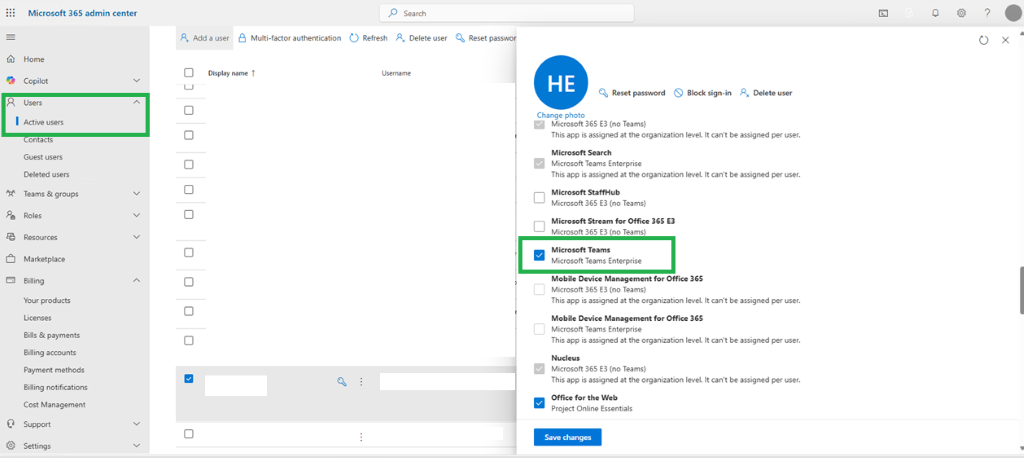Click the Search input field

pyautogui.click(x=507, y=13)
